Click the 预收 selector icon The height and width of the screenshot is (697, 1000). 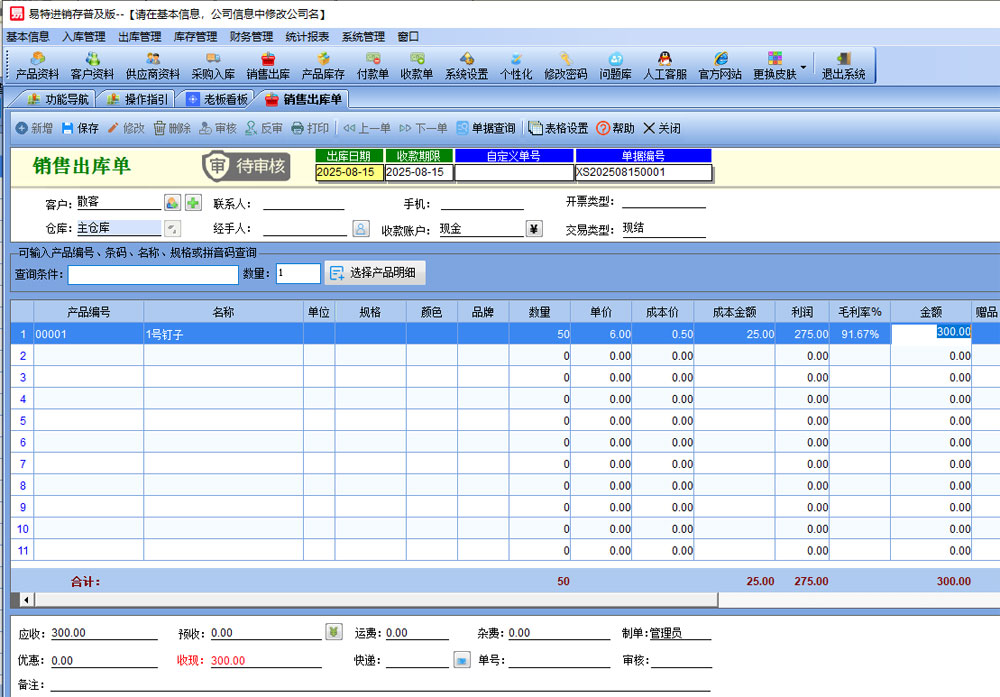click(334, 631)
